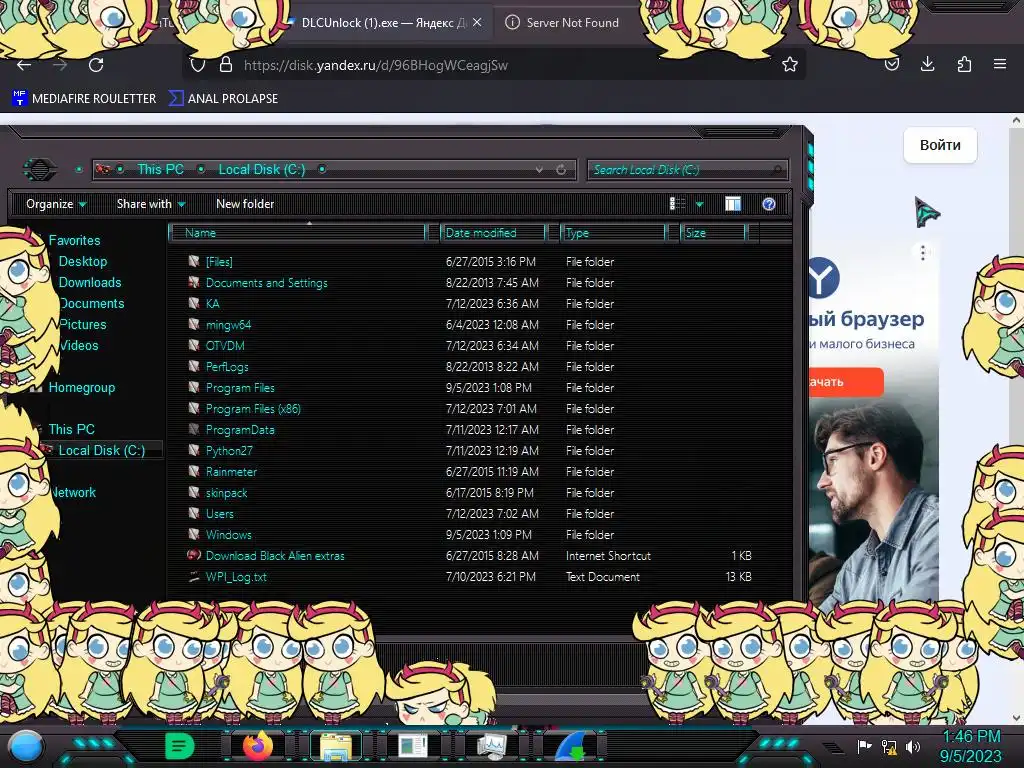
Task: Close the DLCUnlock (1).exe tab
Action: (x=477, y=22)
